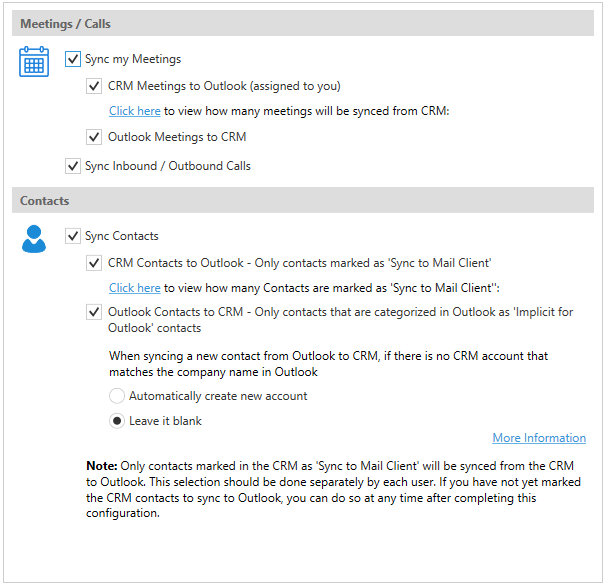Open Click here link for synced meetings count
The width and height of the screenshot is (605, 586).
click(x=135, y=111)
